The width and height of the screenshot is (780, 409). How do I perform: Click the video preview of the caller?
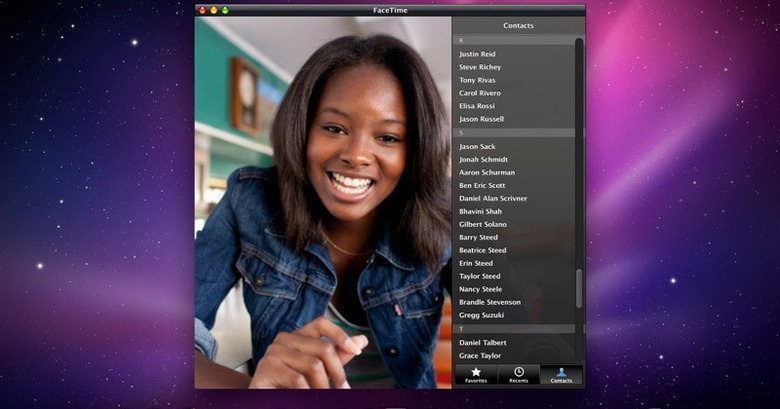pos(323,203)
